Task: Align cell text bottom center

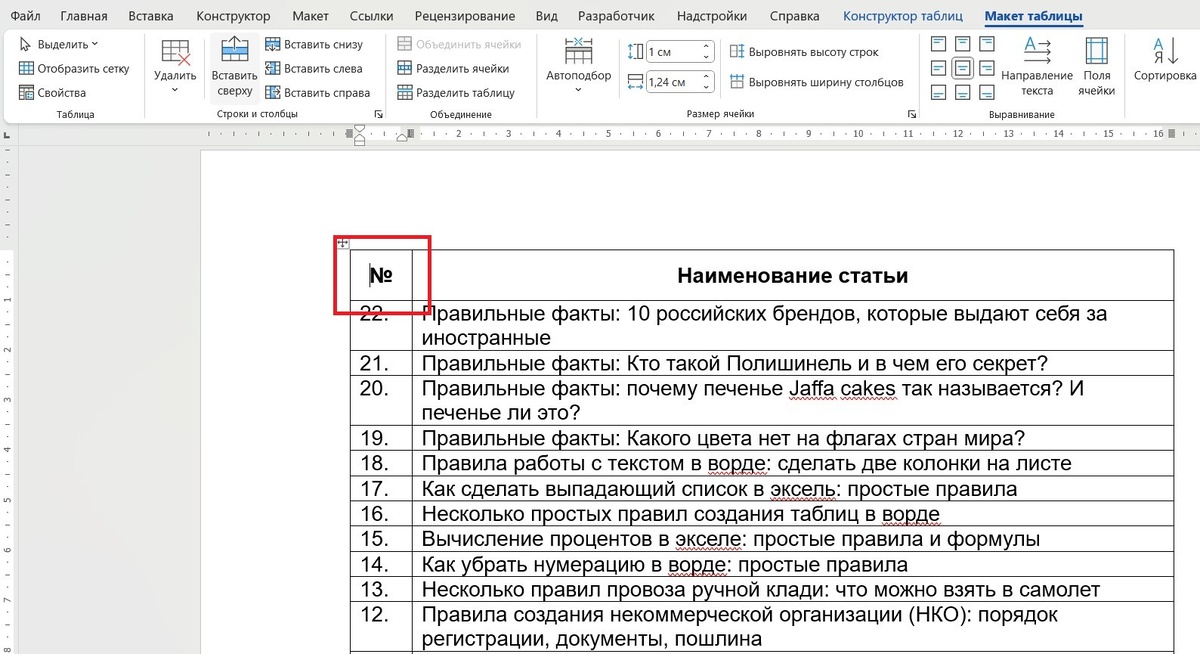Action: [962, 92]
